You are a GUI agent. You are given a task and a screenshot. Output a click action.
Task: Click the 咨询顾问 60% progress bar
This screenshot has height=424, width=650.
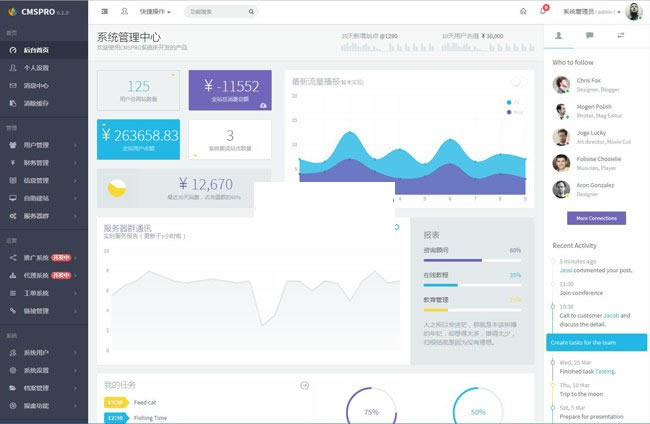pyautogui.click(x=472, y=260)
